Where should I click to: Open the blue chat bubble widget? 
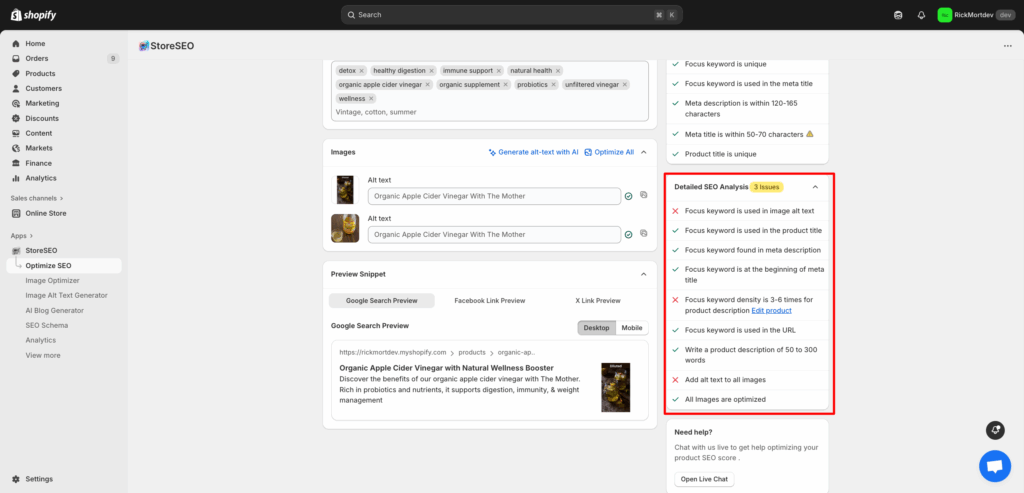(994, 465)
